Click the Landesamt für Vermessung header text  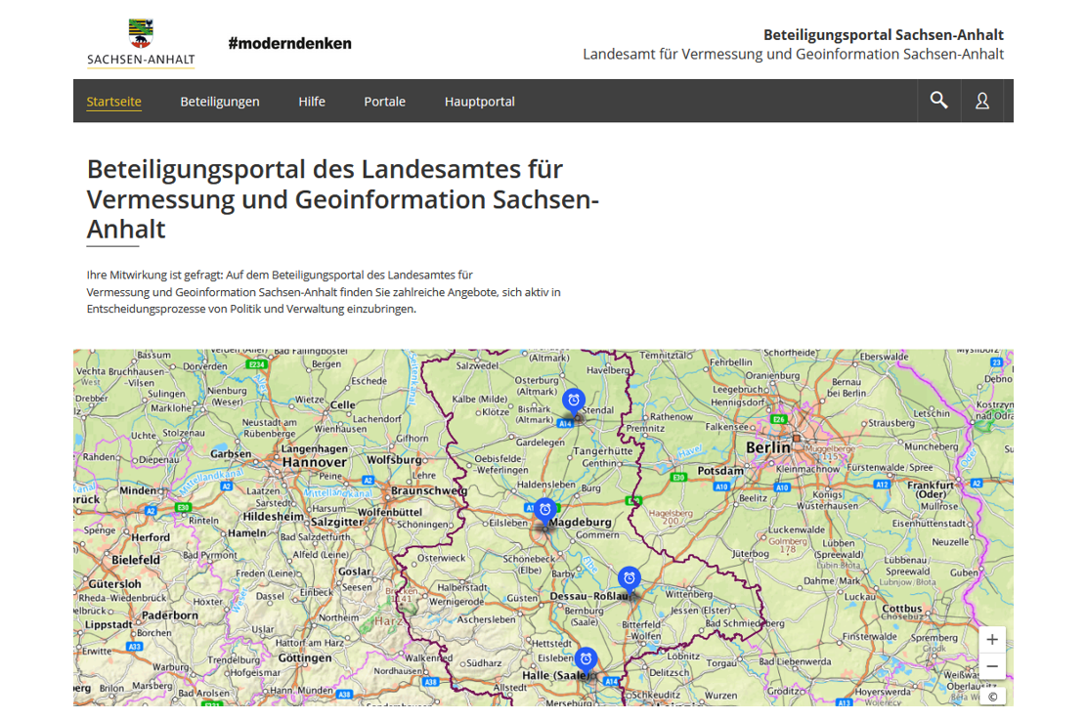point(793,54)
